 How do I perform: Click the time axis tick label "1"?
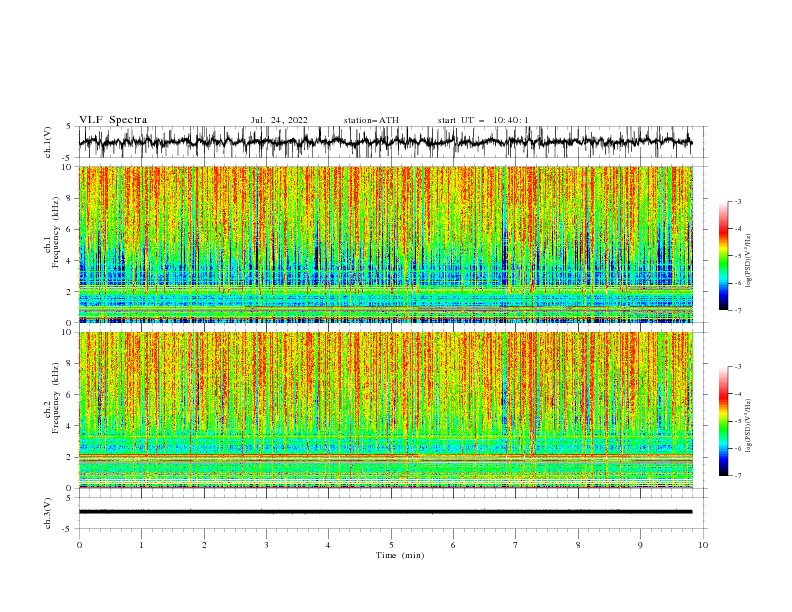[x=141, y=545]
